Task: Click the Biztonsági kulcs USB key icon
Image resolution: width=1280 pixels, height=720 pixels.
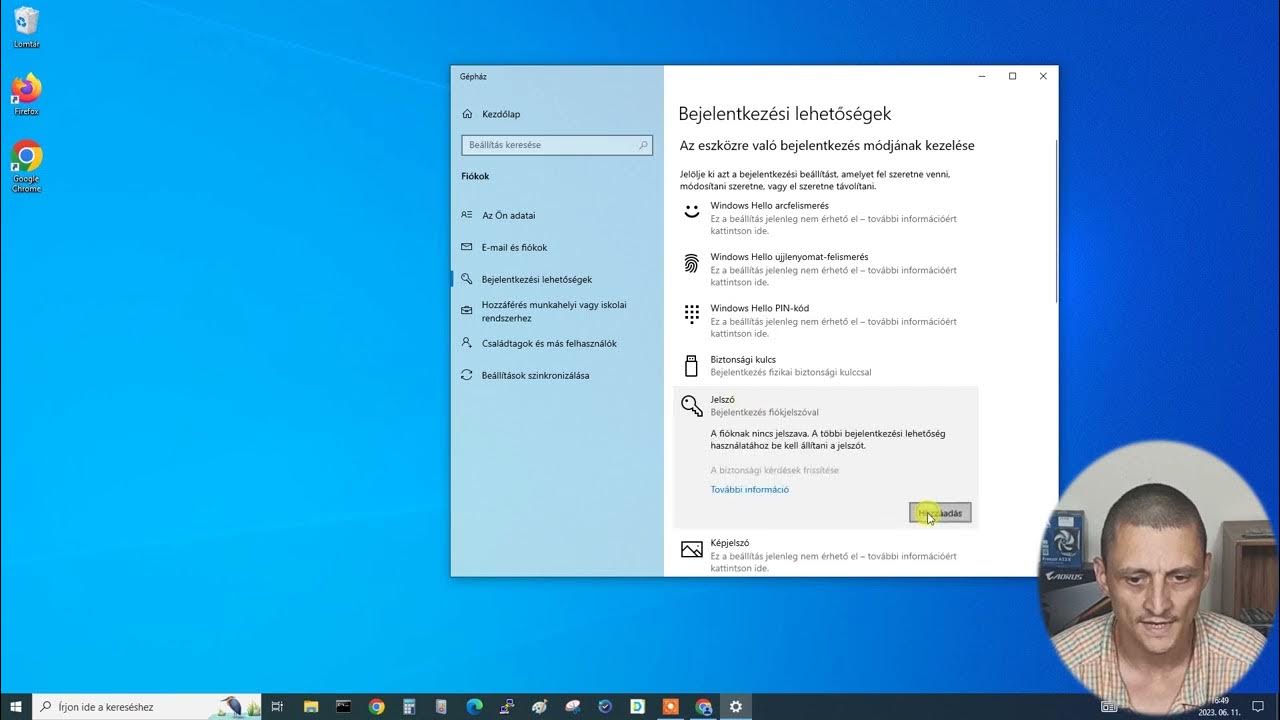Action: tap(691, 365)
